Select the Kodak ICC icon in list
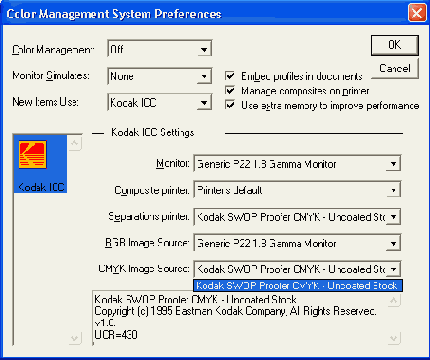 pyautogui.click(x=40, y=164)
